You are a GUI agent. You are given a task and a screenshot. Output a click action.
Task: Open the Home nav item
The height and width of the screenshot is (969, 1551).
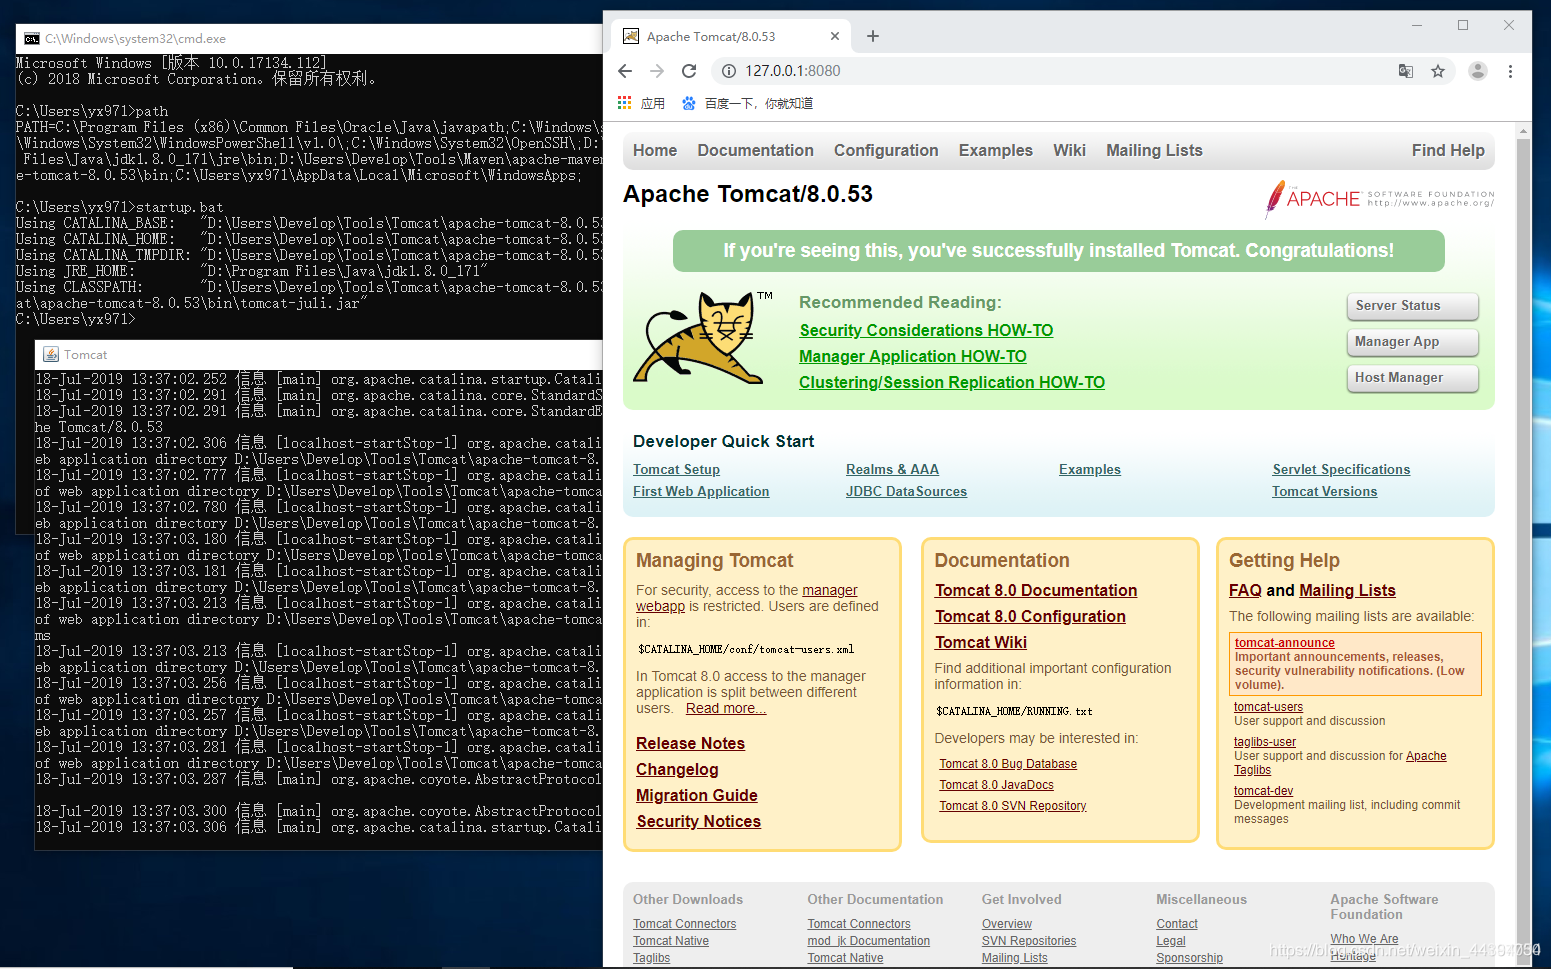655,150
